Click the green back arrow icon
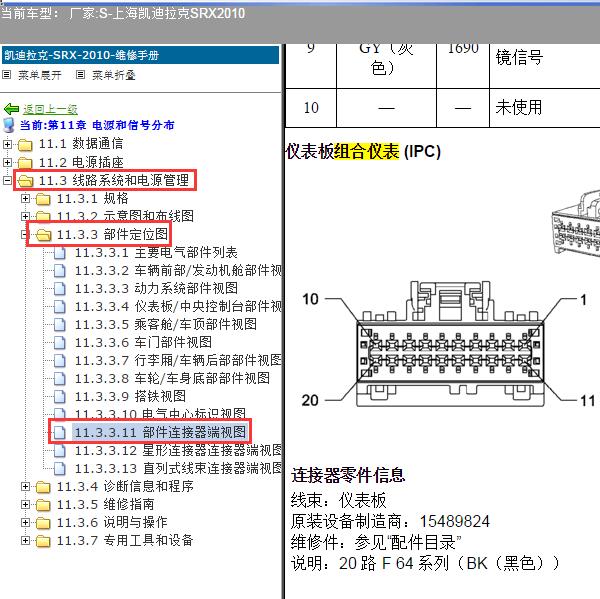Screen dimensions: 600x599 pyautogui.click(x=11, y=109)
